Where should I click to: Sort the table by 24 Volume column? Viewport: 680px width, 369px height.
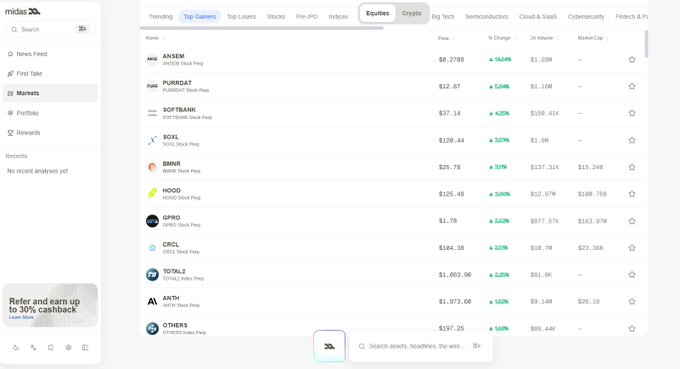pyautogui.click(x=545, y=38)
